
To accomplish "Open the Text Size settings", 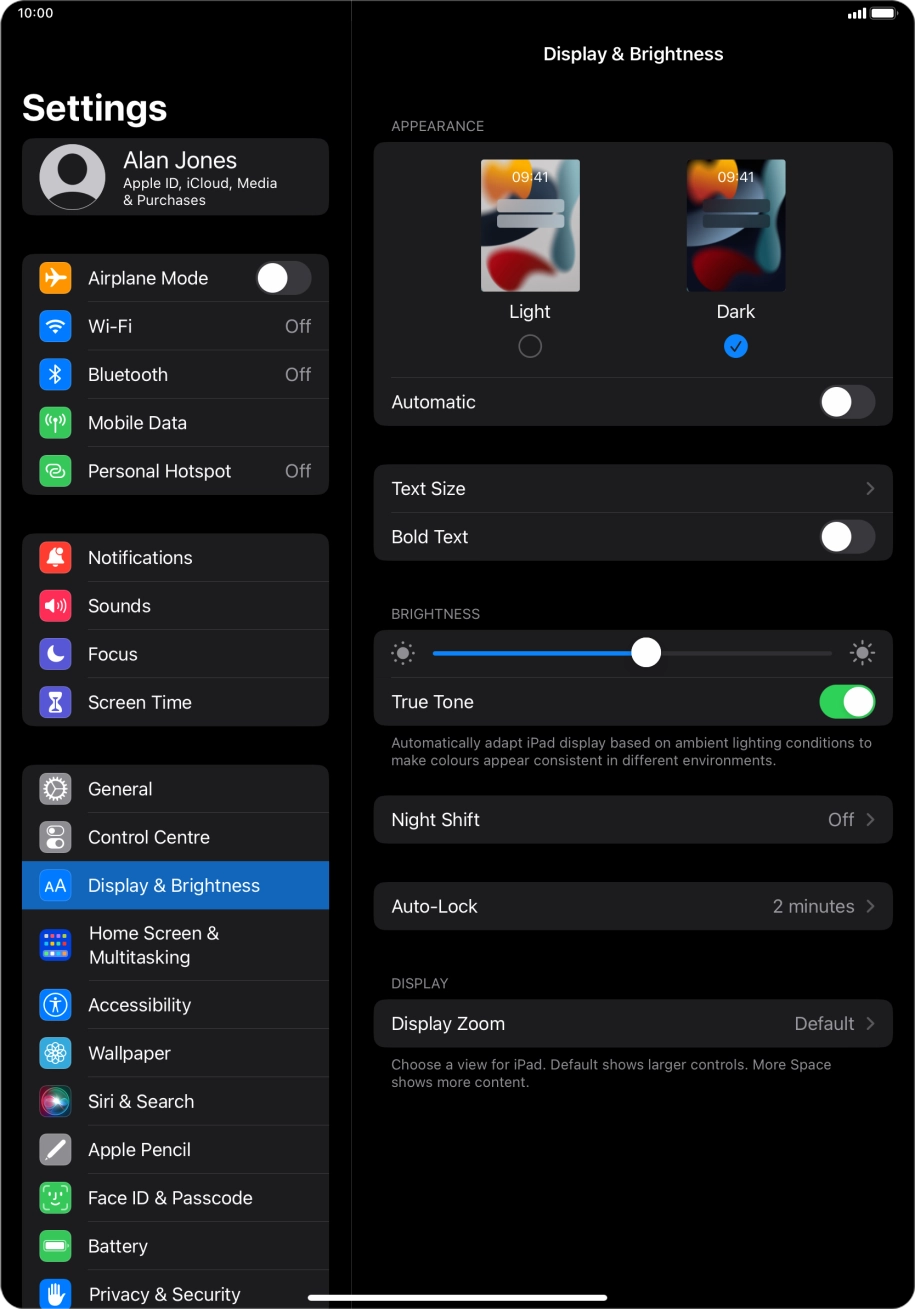I will coord(633,489).
